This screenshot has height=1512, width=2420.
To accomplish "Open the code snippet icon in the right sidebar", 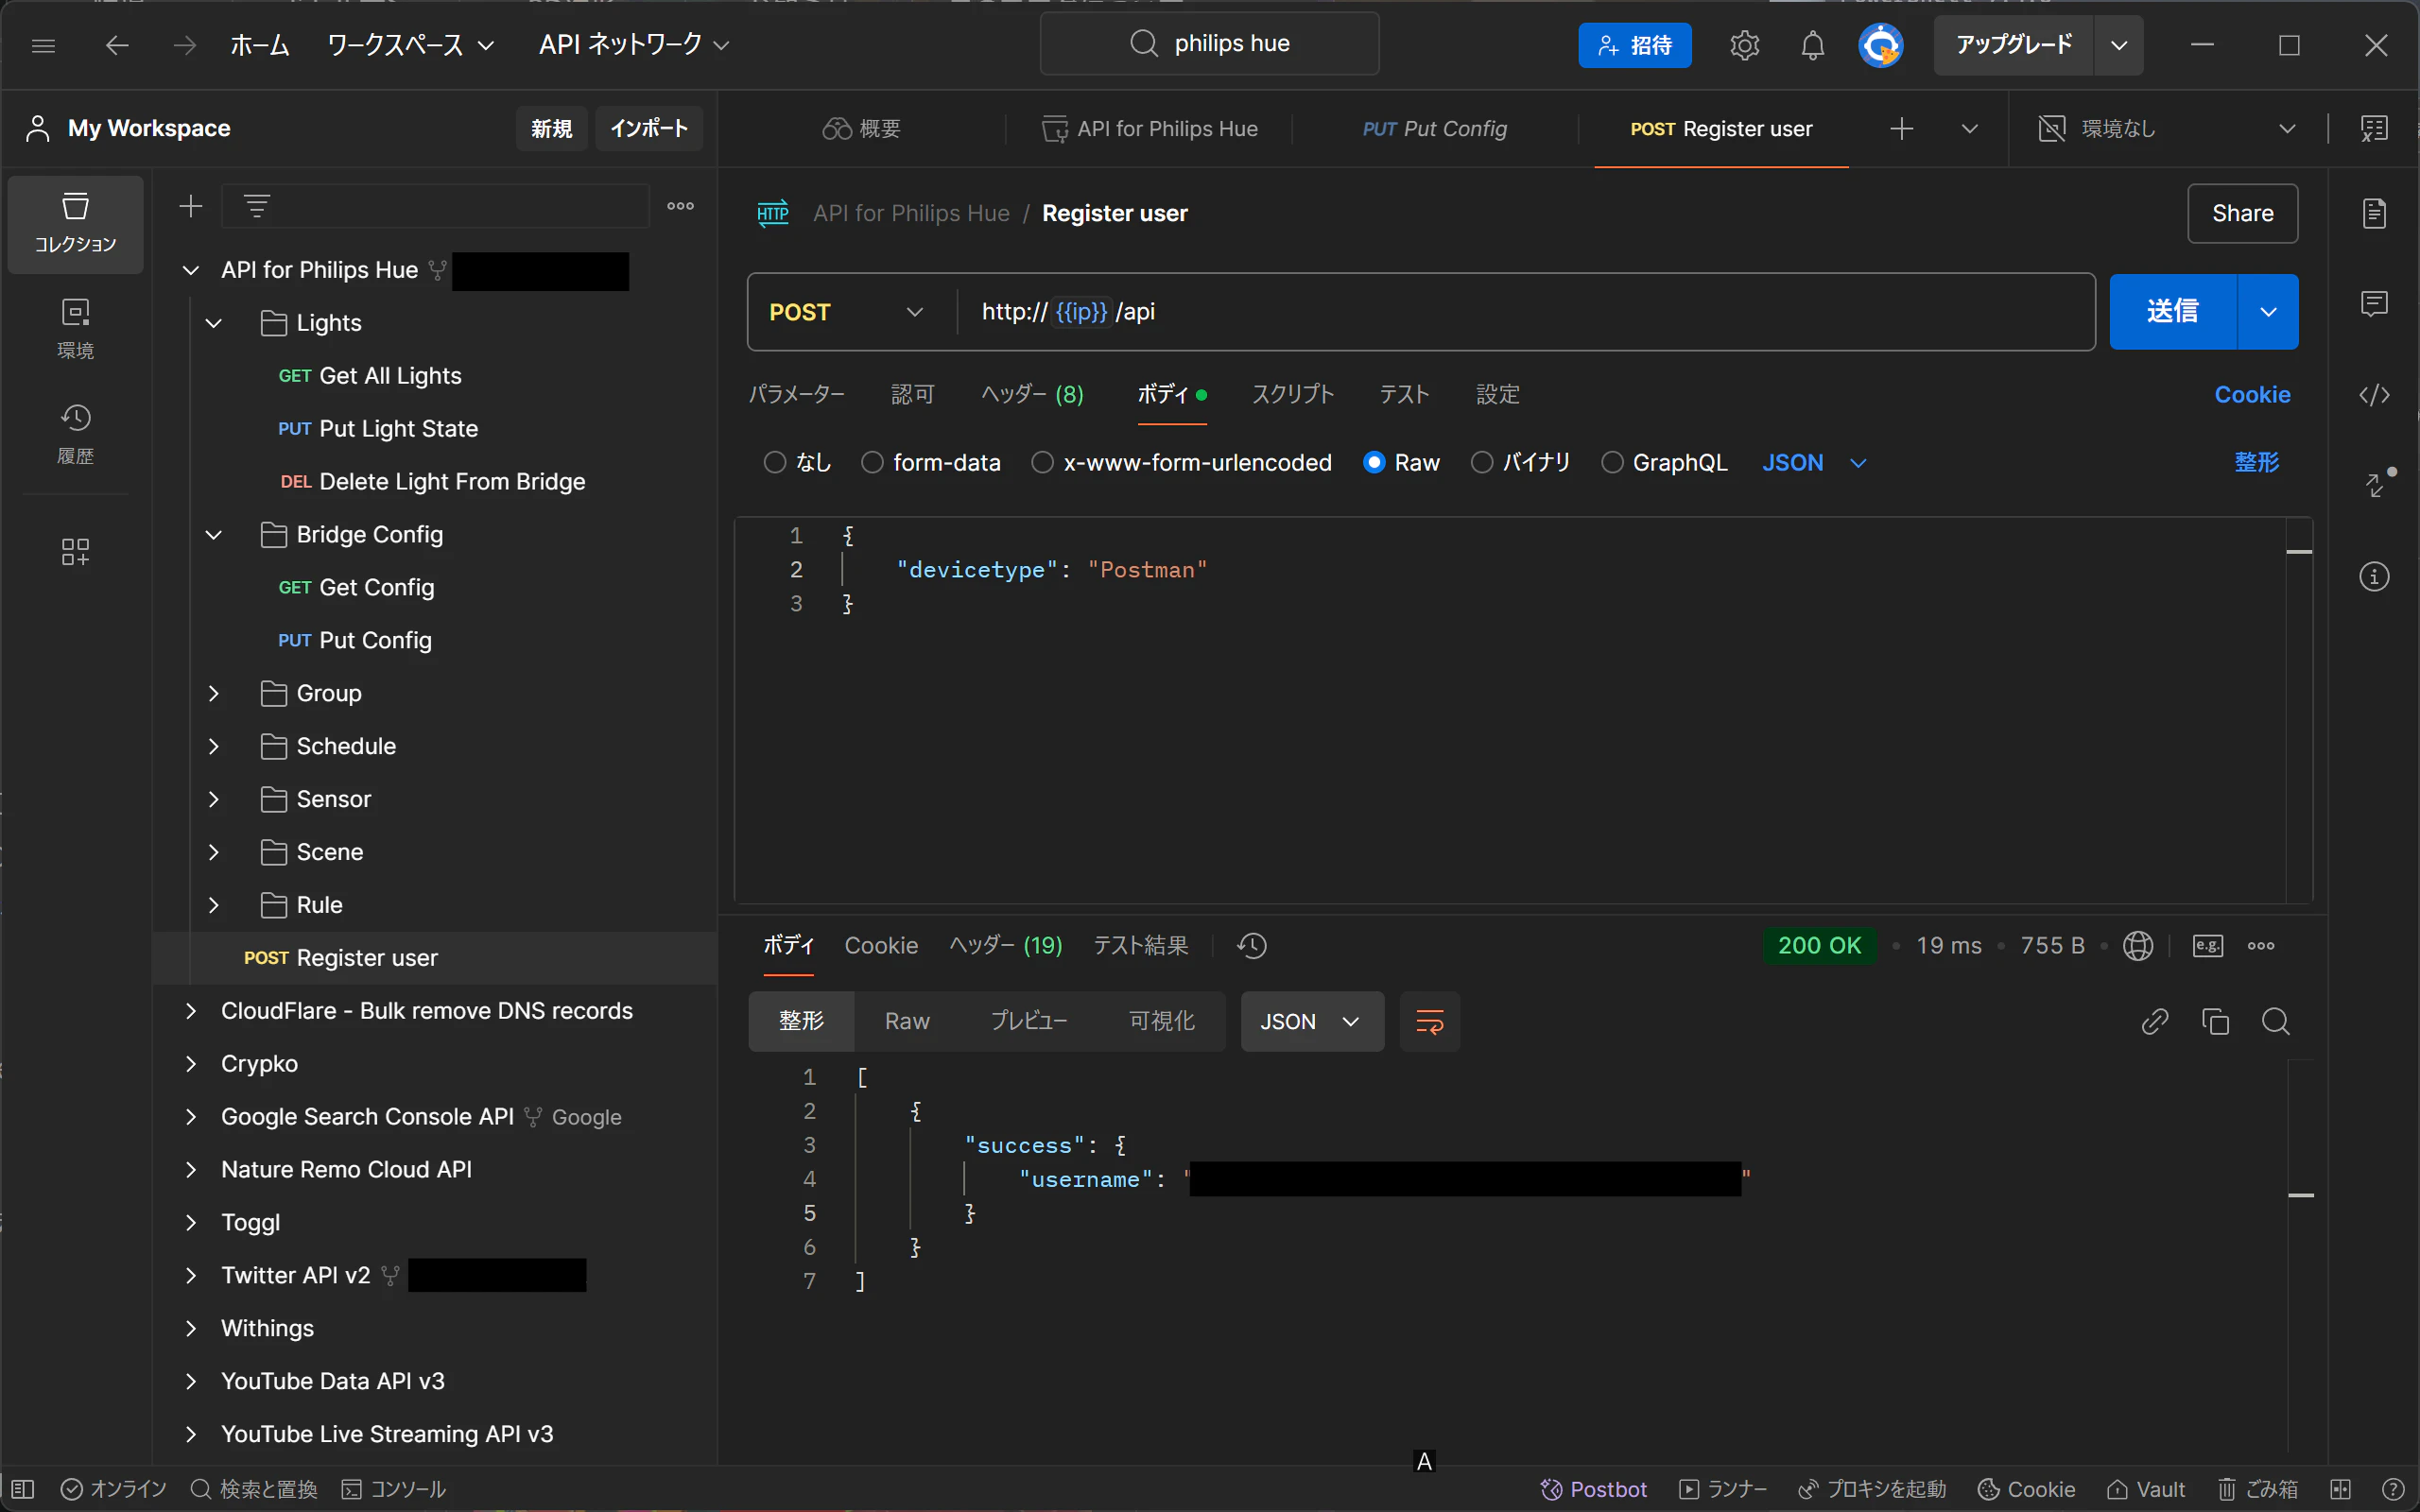I will (2374, 395).
